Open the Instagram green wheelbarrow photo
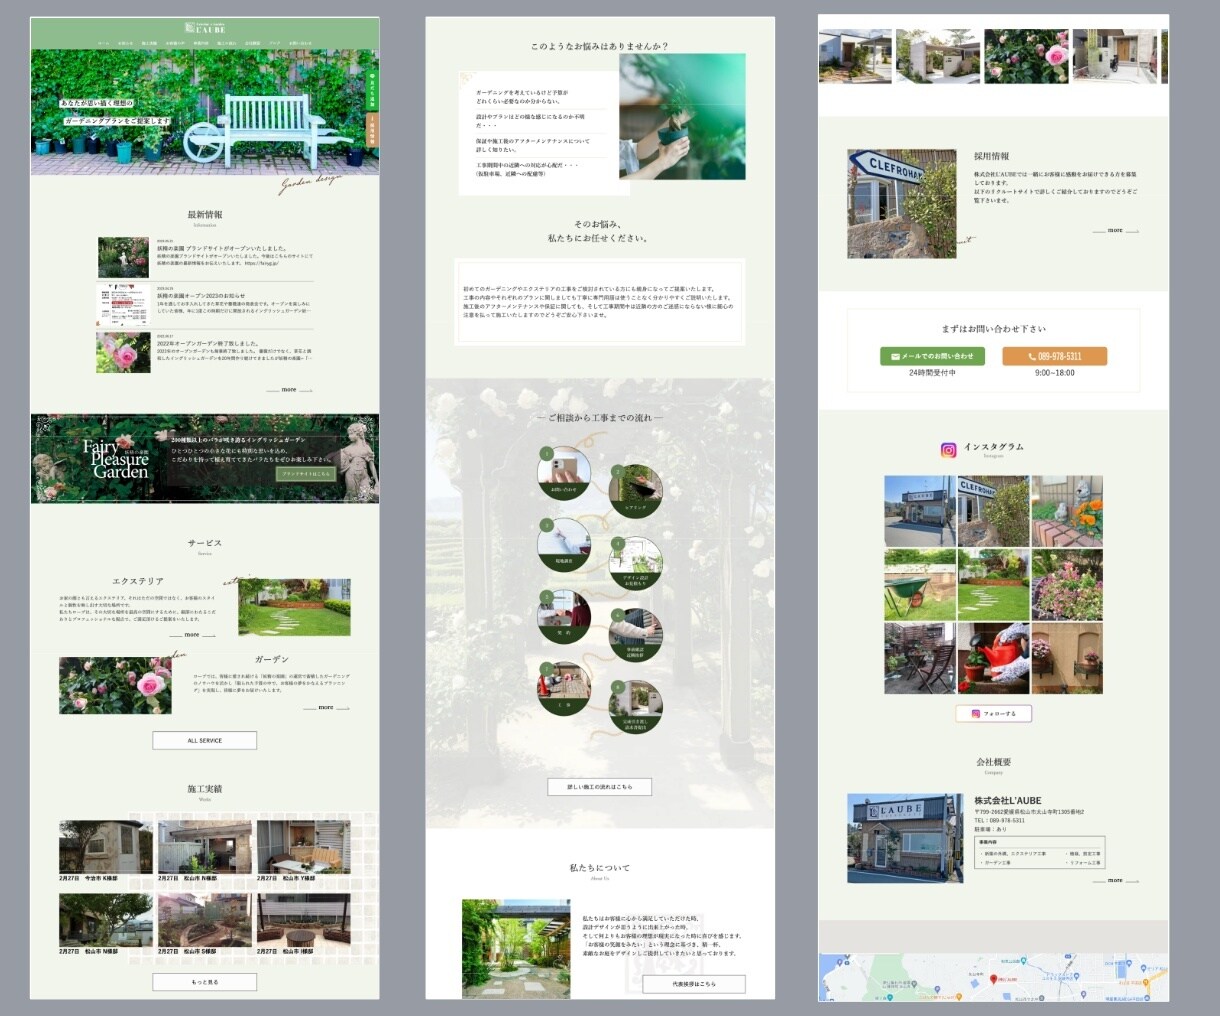 [920, 584]
